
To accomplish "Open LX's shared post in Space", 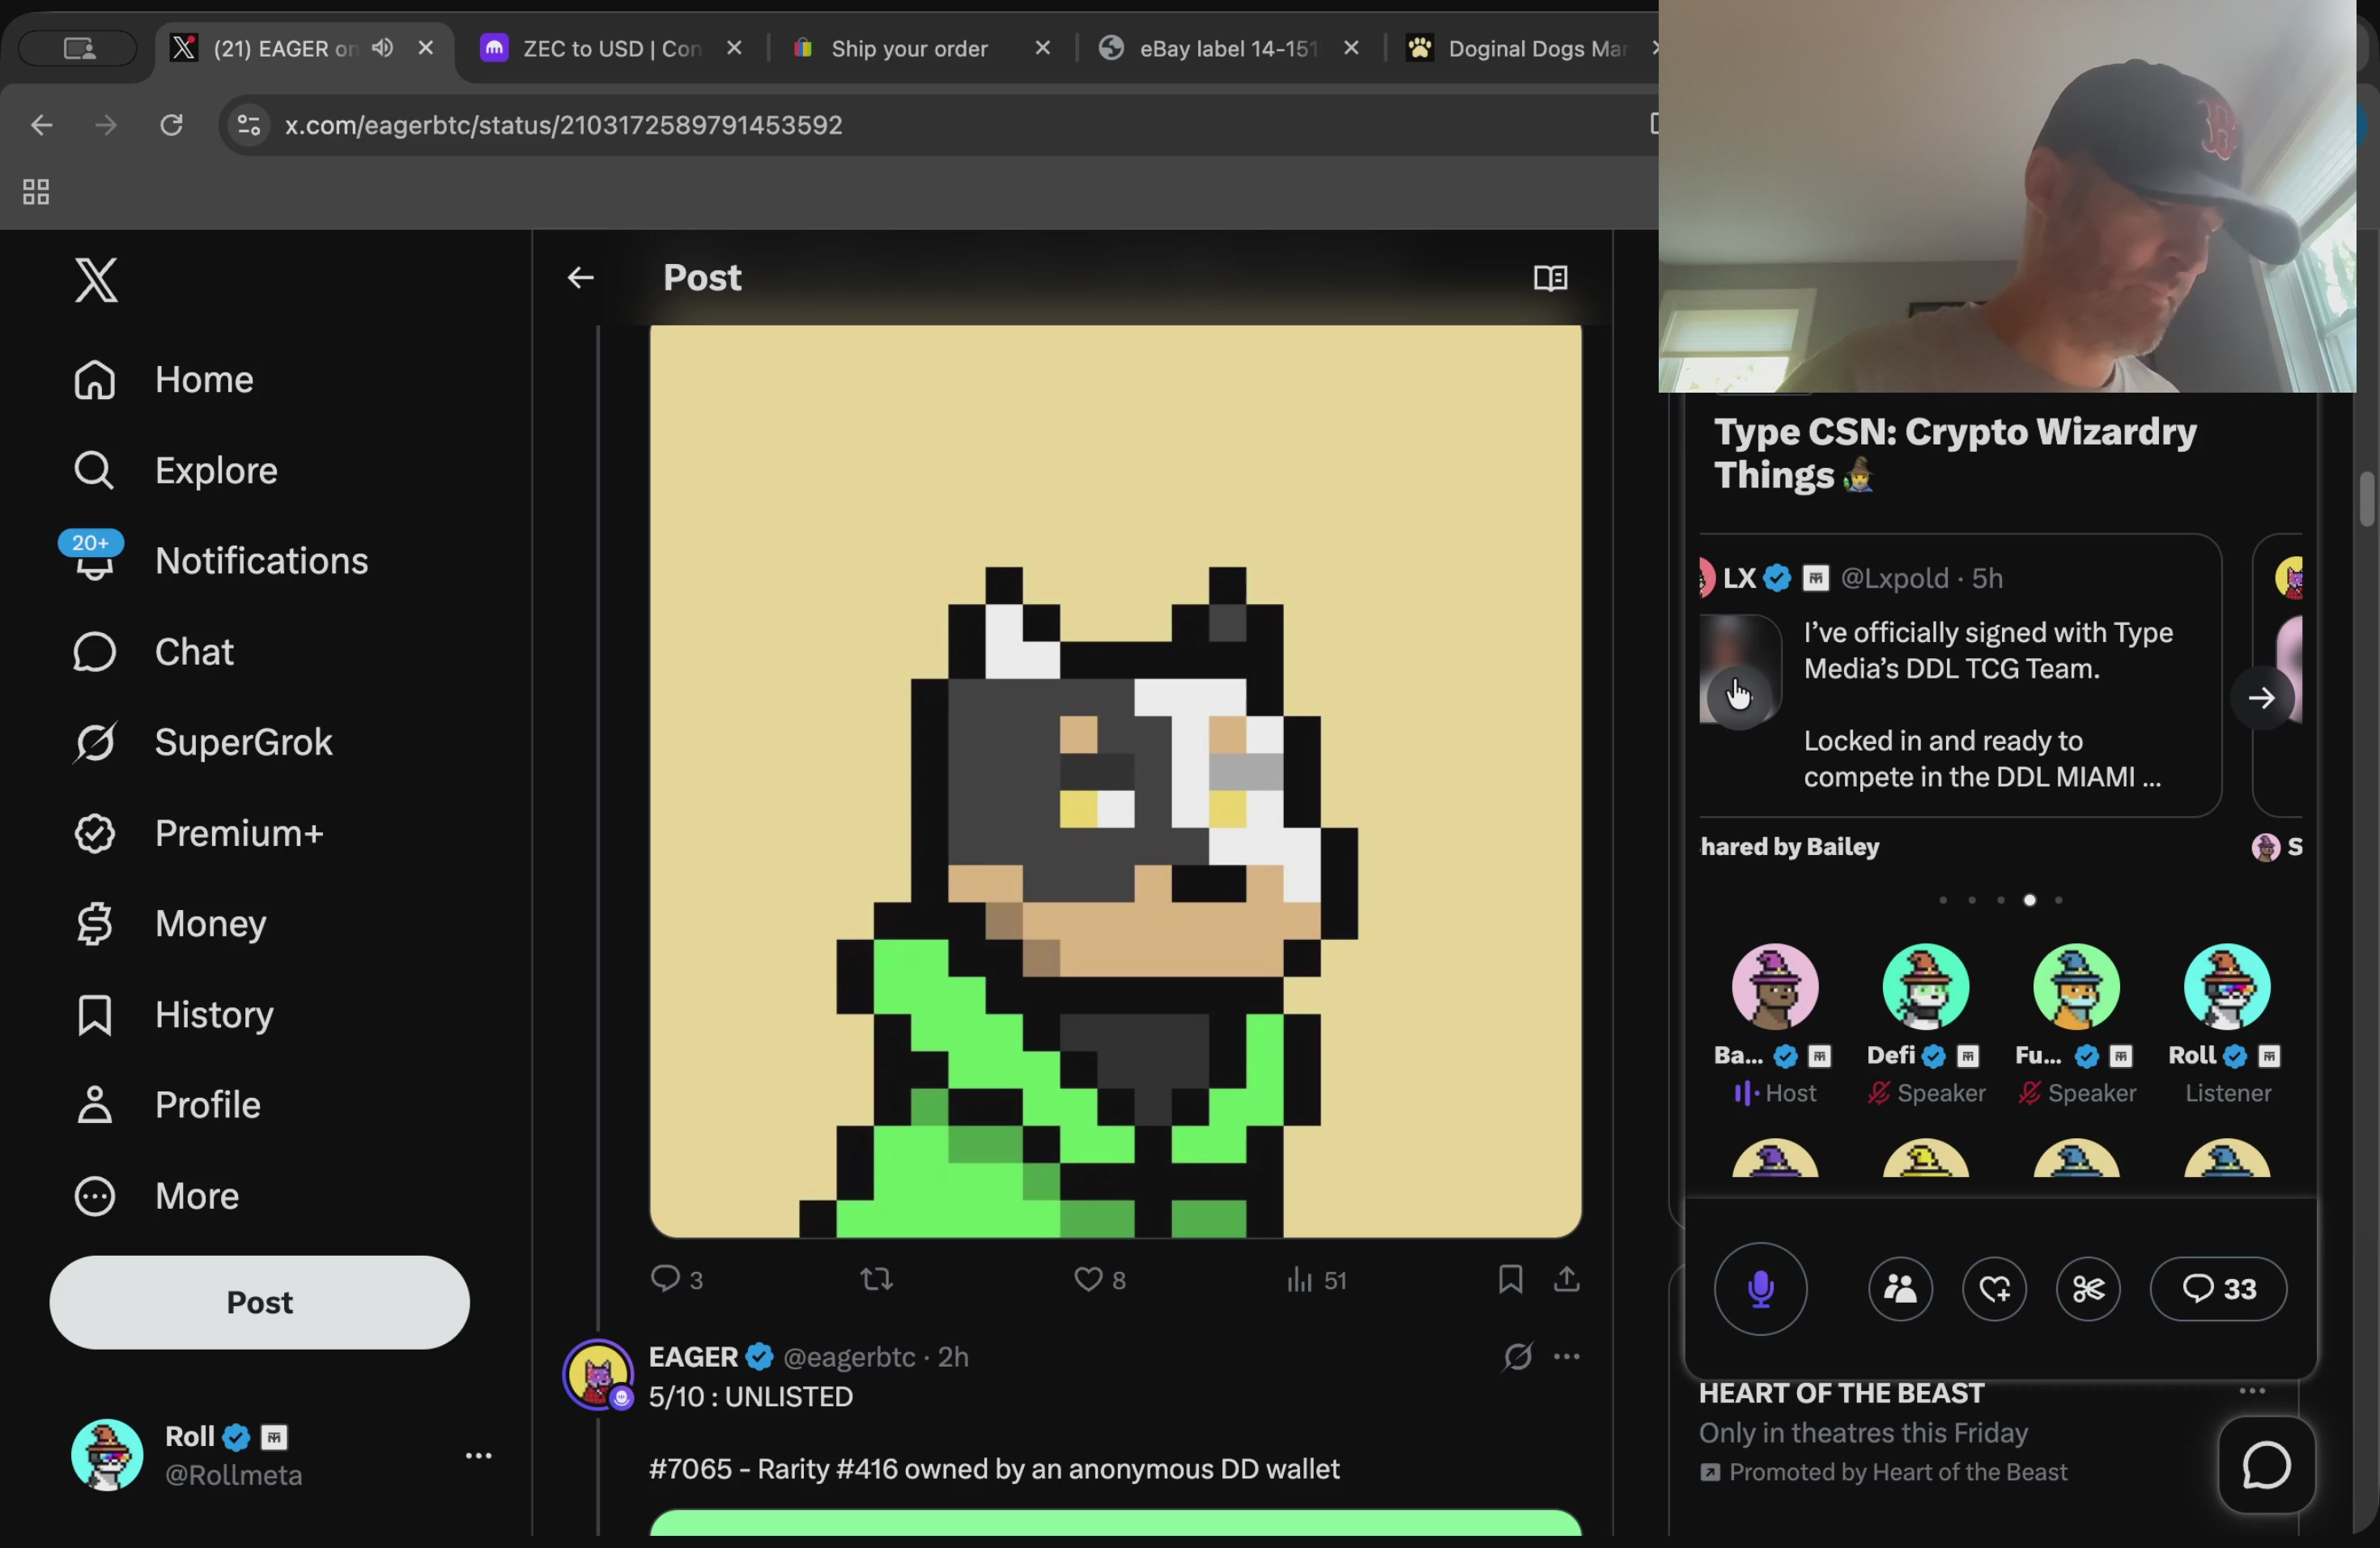I will 1960,675.
